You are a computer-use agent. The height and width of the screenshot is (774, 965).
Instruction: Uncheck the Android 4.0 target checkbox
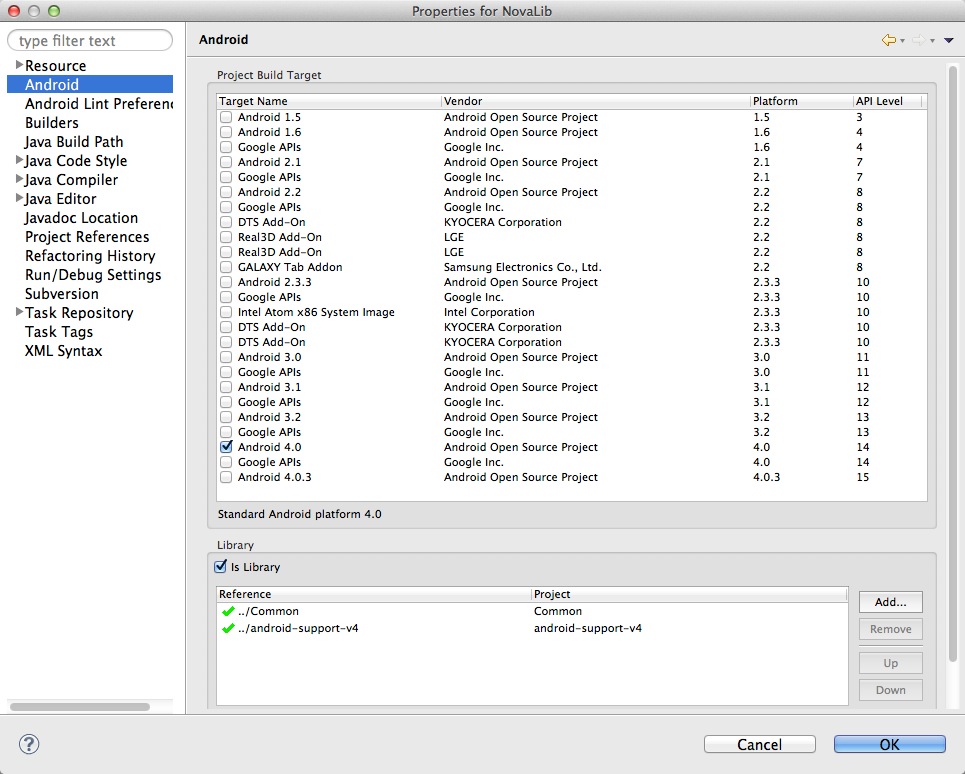click(226, 447)
